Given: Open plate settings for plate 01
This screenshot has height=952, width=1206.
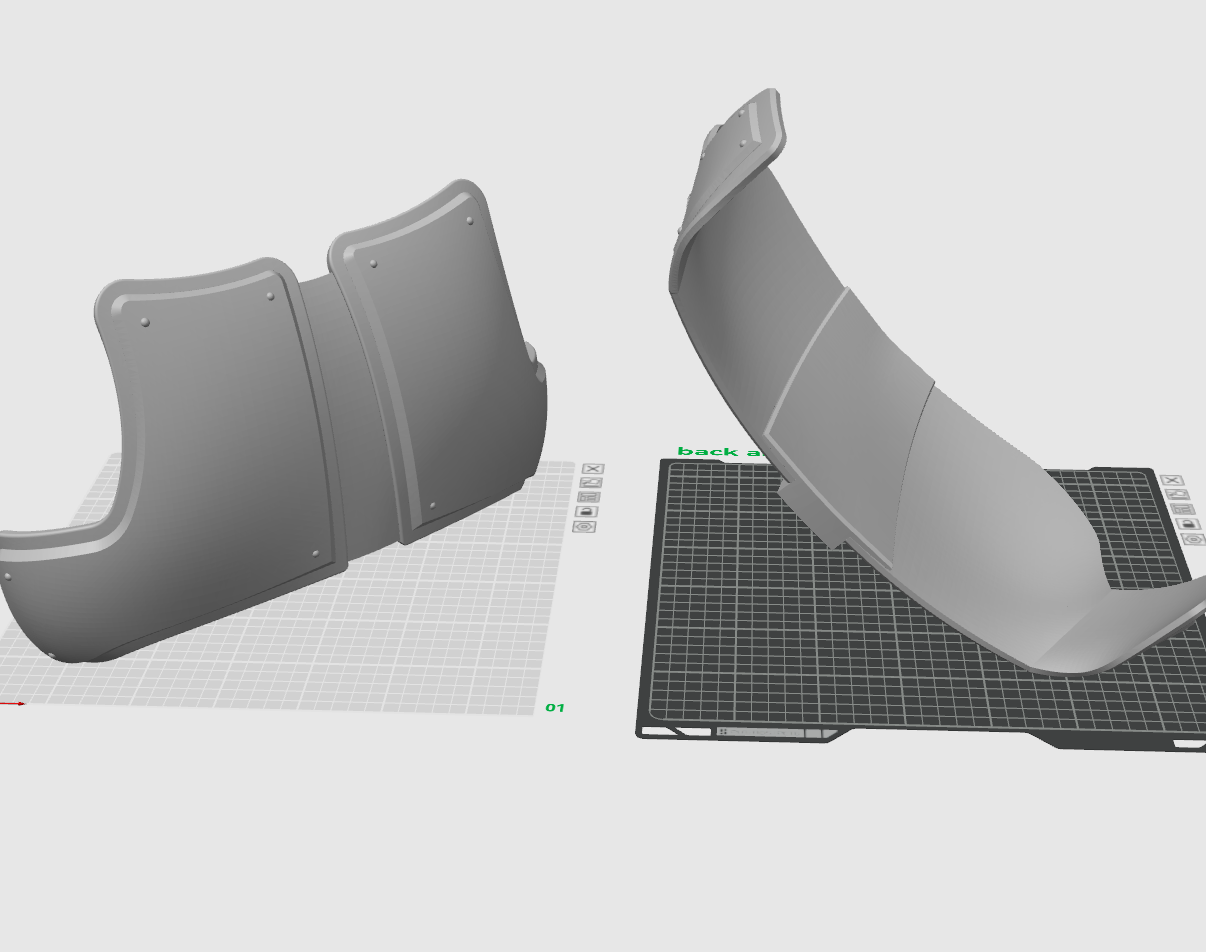Looking at the screenshot, I should (x=584, y=527).
